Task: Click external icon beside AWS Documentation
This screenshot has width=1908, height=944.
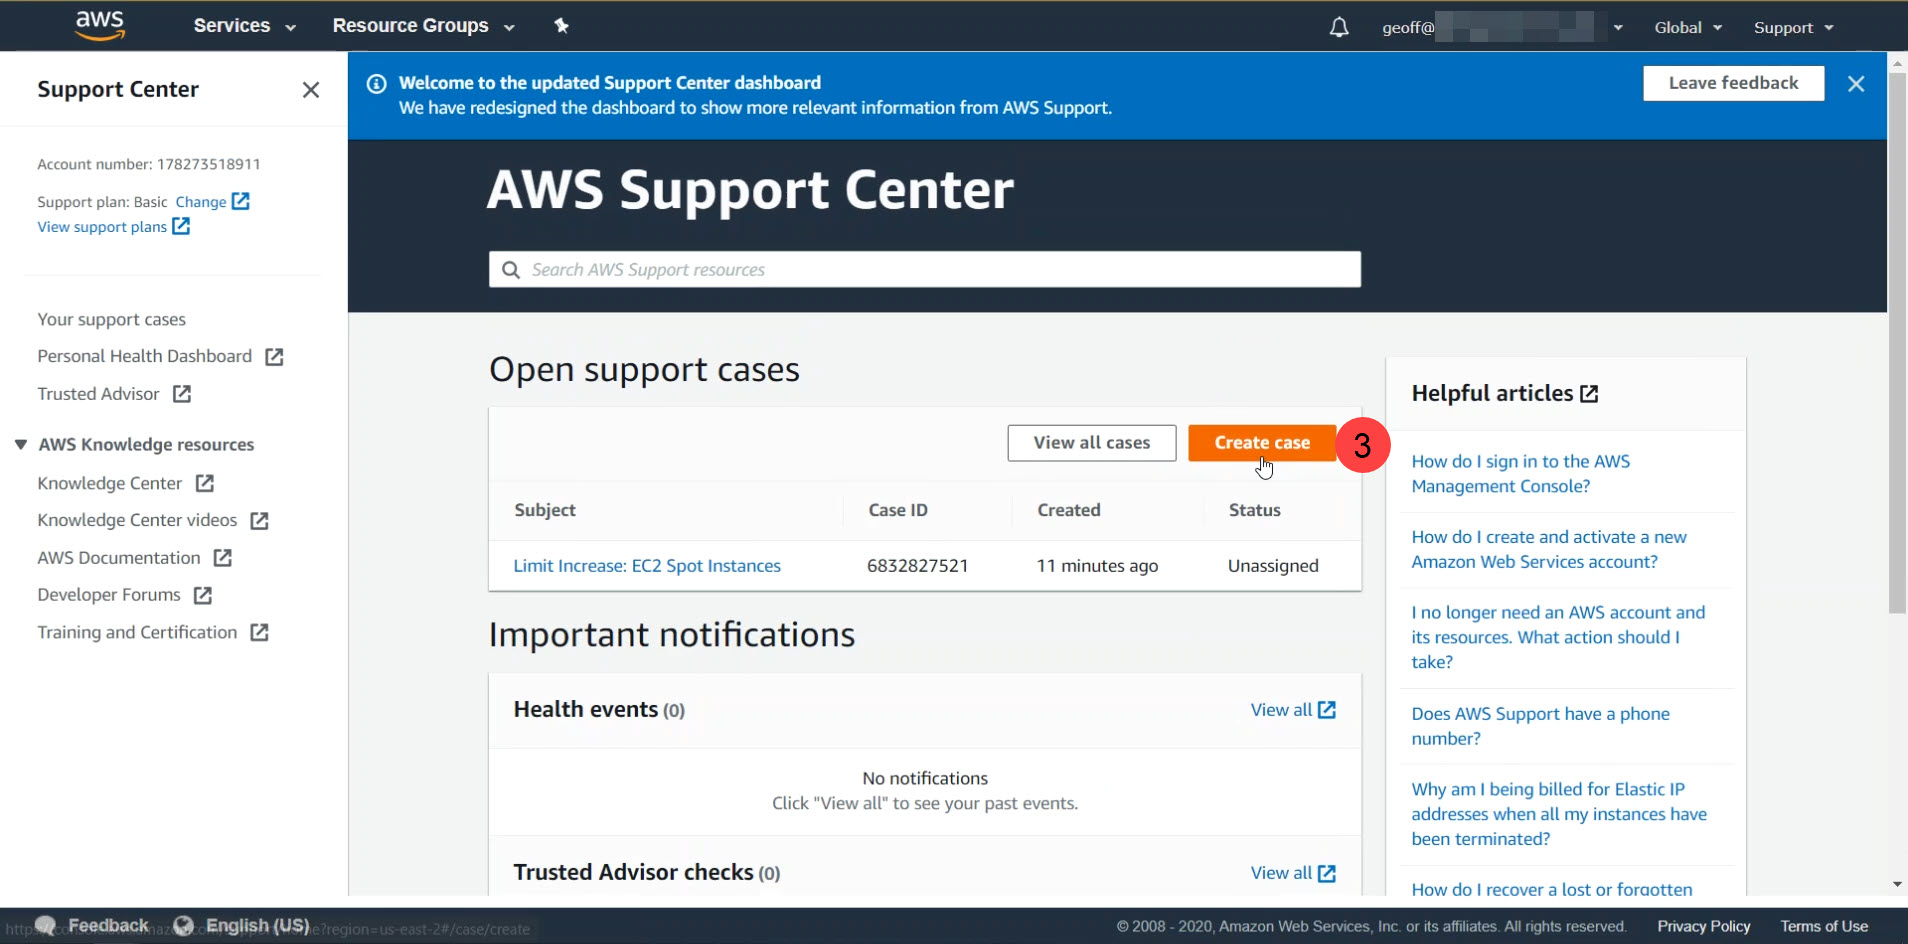Action: pyautogui.click(x=223, y=558)
